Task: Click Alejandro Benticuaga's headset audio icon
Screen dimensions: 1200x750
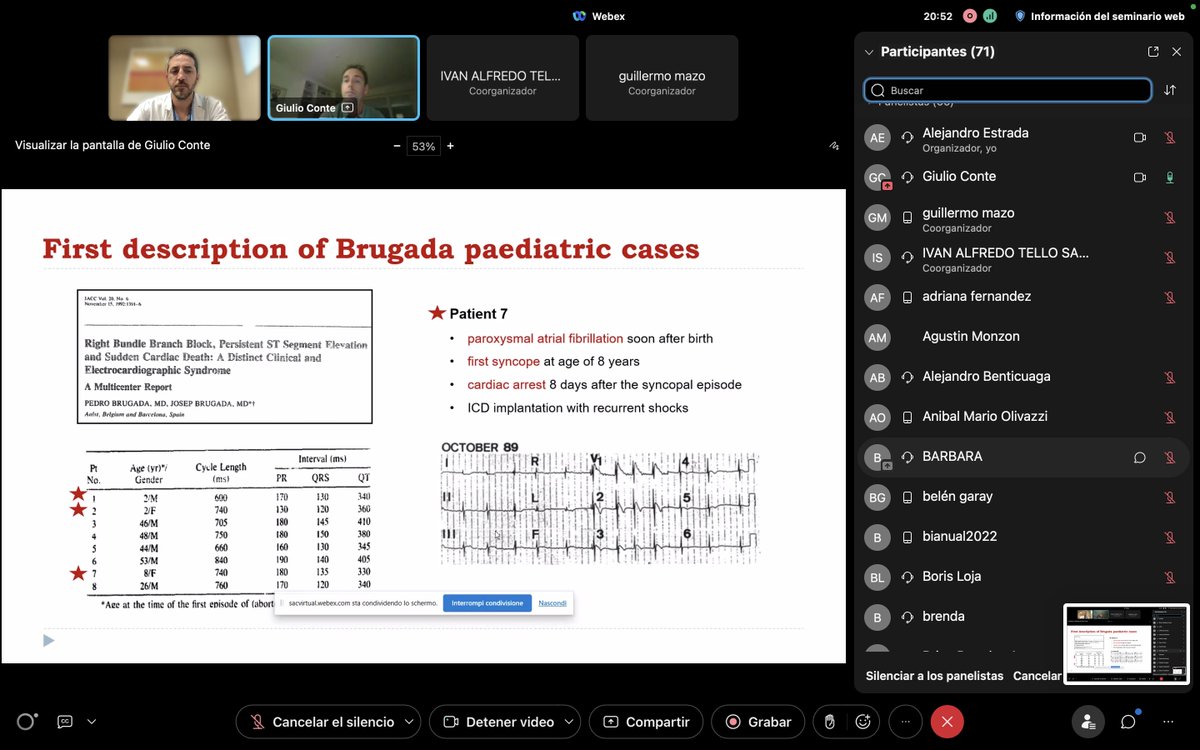Action: click(x=908, y=377)
